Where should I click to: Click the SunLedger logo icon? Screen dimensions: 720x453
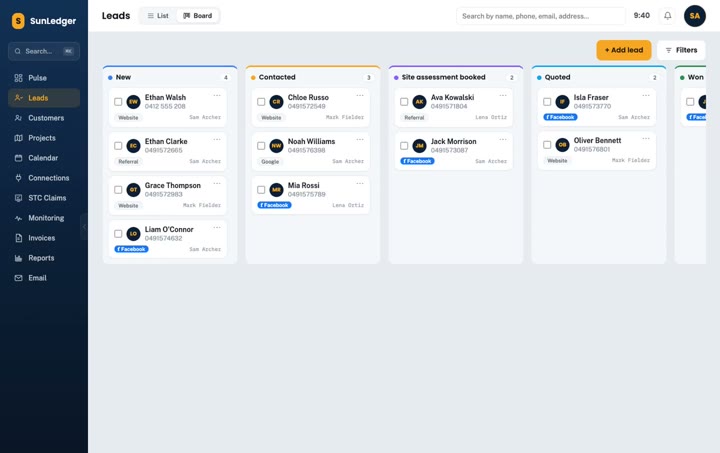[x=18, y=21]
